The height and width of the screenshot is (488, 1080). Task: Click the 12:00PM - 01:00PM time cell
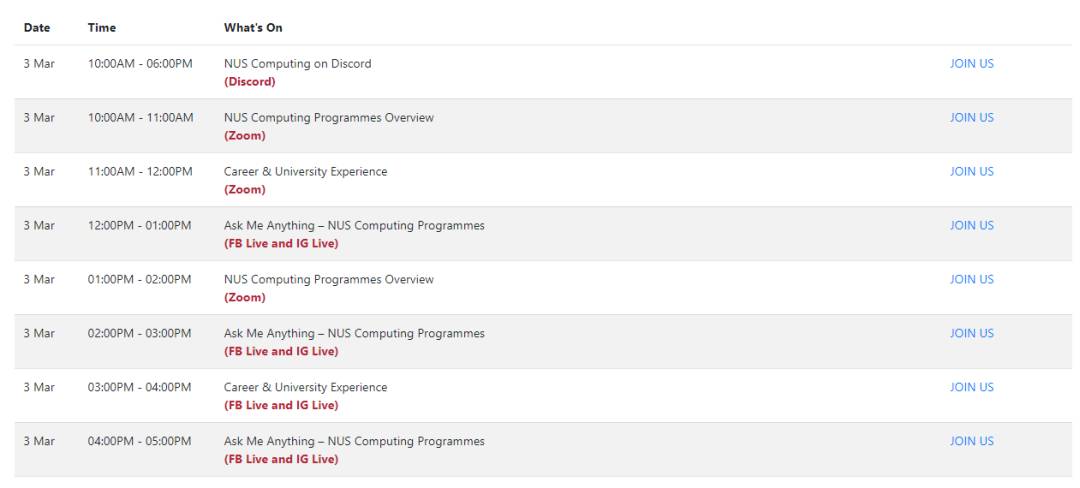click(140, 226)
